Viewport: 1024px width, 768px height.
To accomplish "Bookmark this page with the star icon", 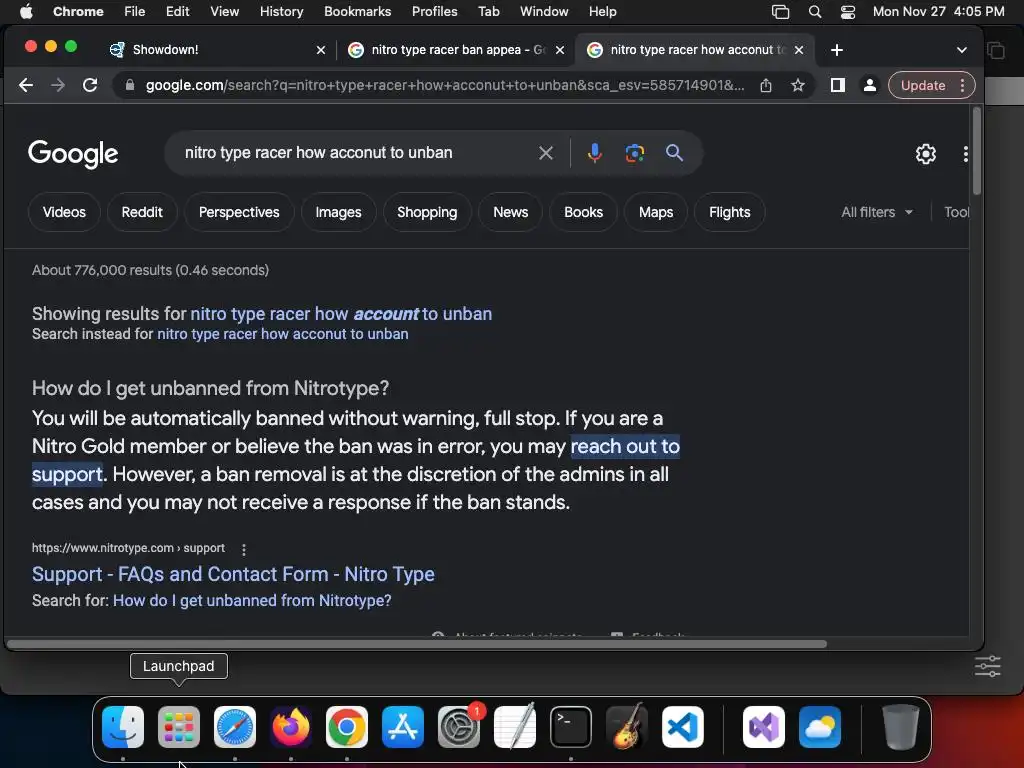I will coord(797,85).
